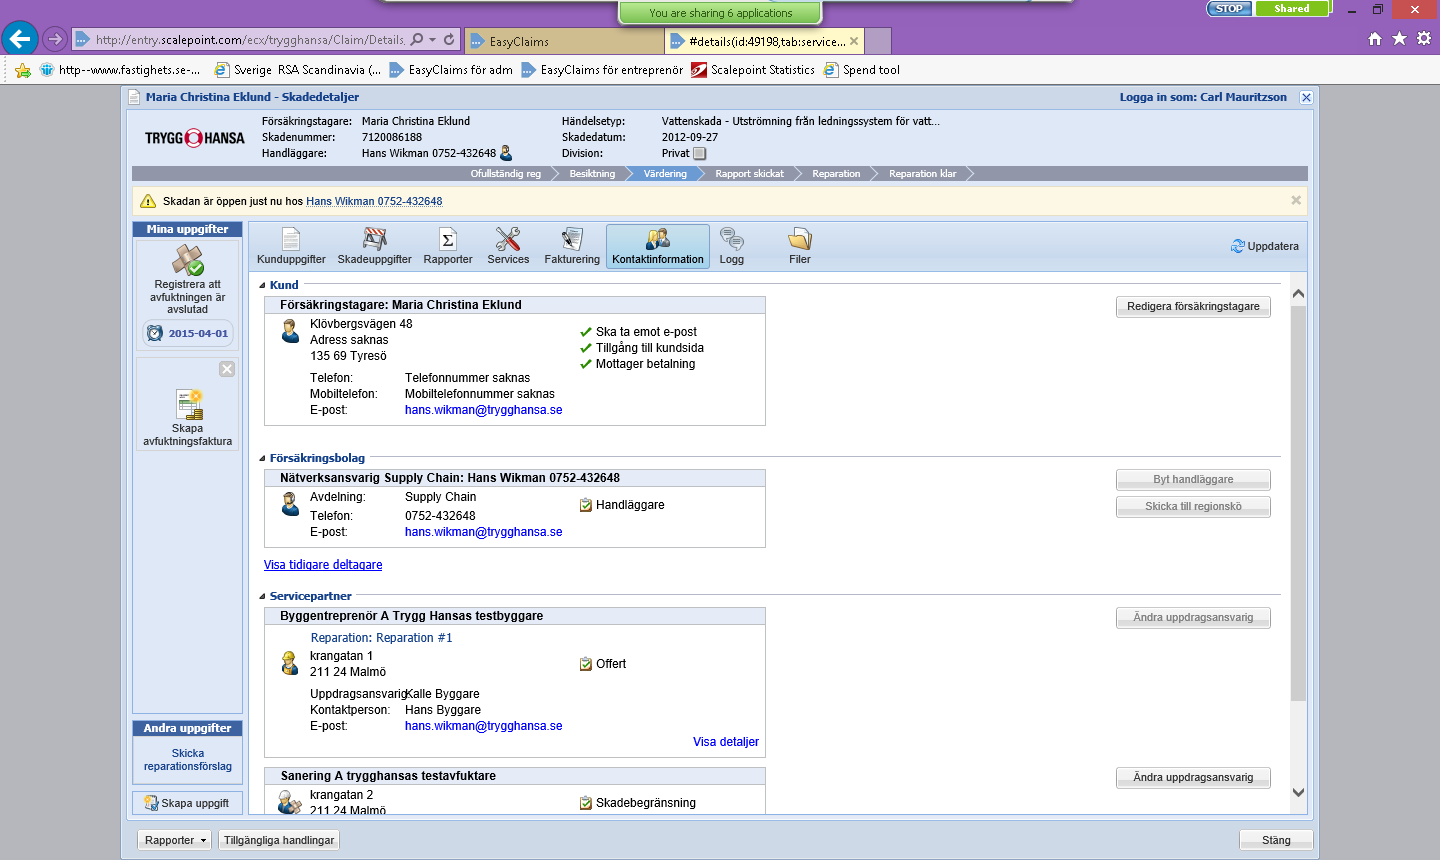Close the Skapa avfuktningsfaktura task card

227,369
